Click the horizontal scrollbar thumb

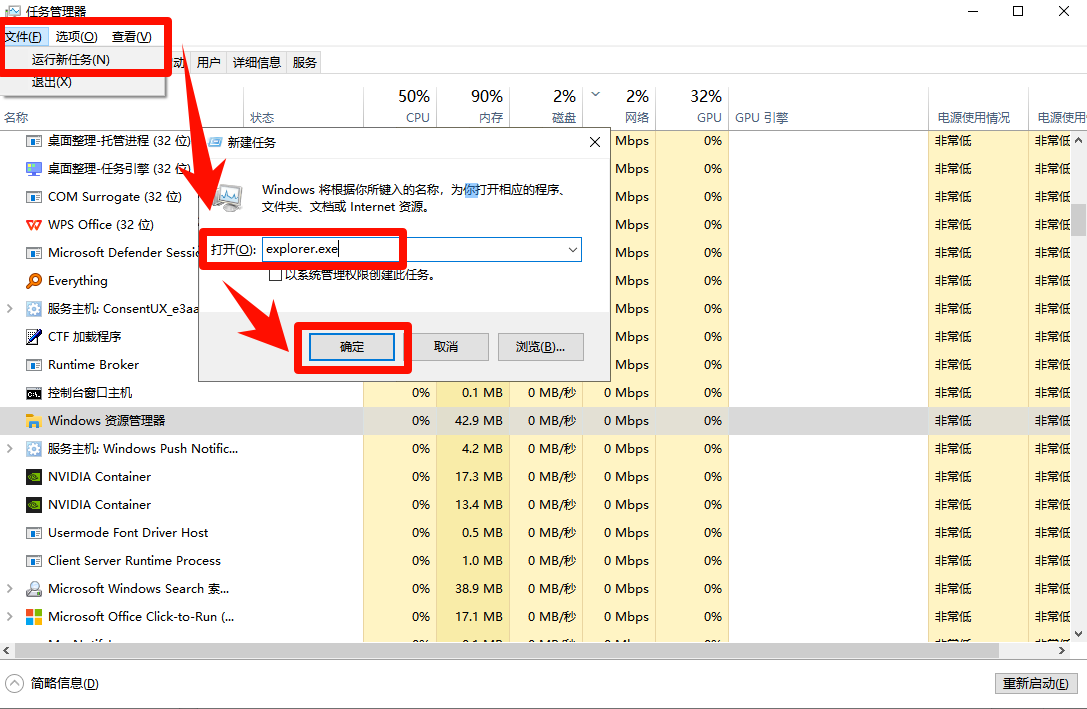pyautogui.click(x=507, y=651)
